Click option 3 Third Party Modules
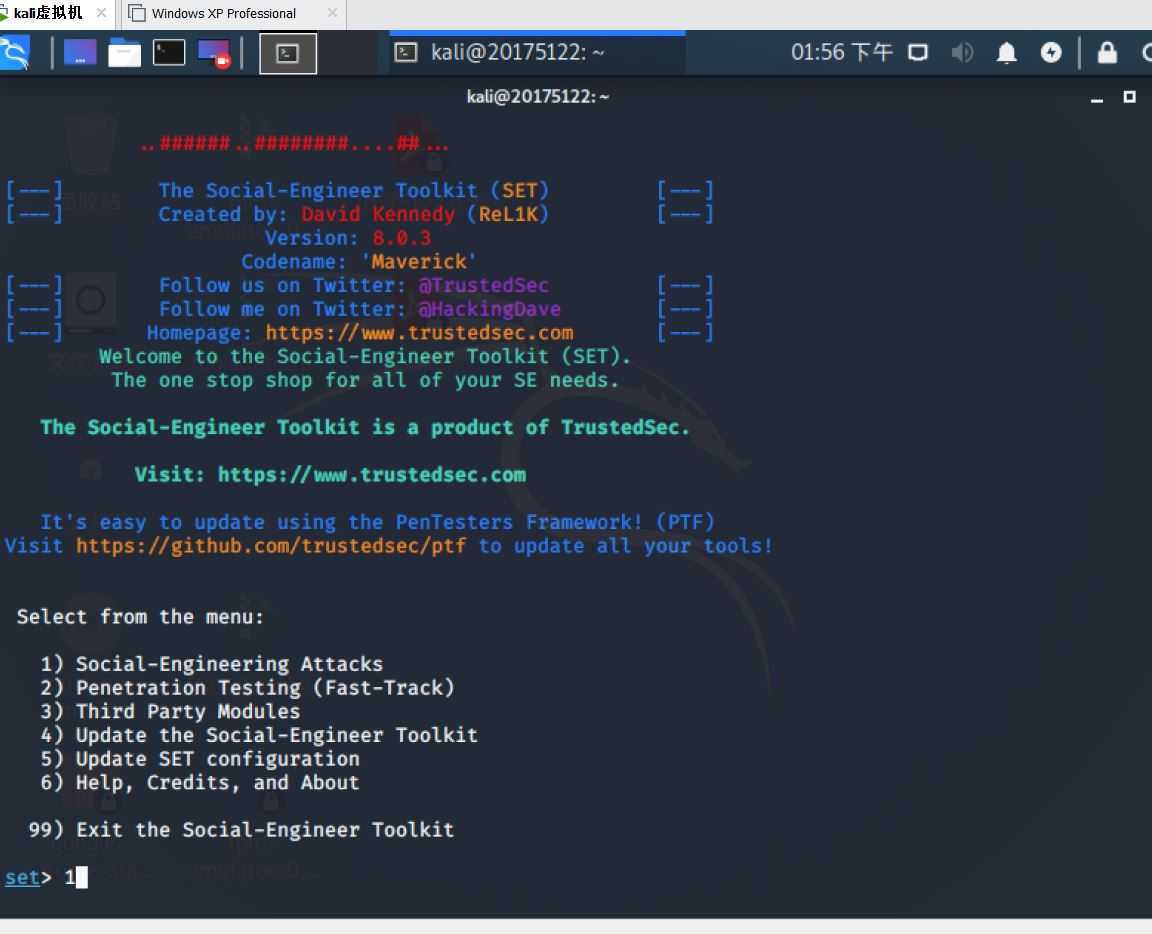Viewport: 1152px width, 934px height. (x=170, y=711)
